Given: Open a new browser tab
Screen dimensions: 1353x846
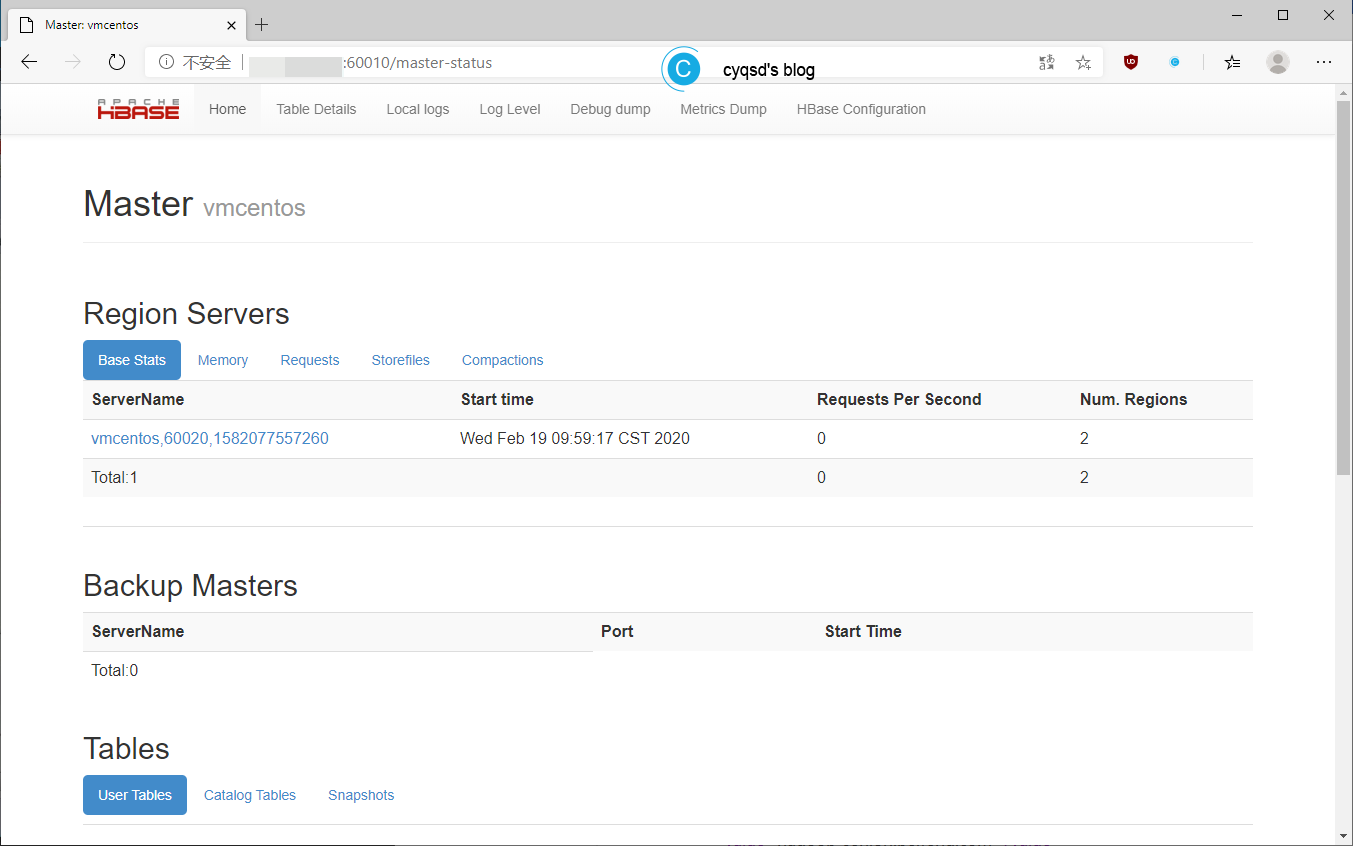Looking at the screenshot, I should 262,24.
